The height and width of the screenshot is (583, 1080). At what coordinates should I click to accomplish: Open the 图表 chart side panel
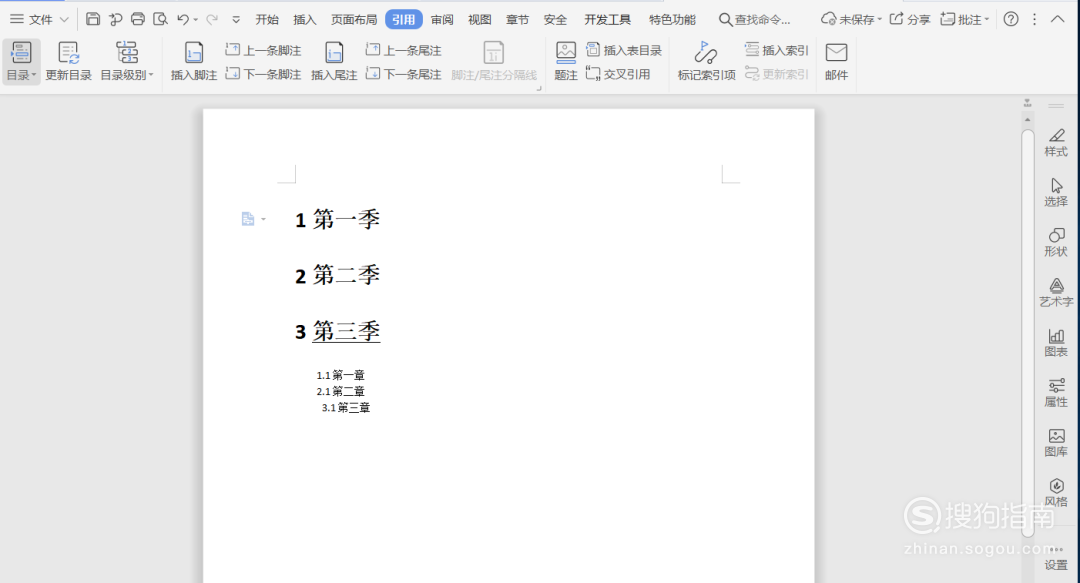coord(1056,342)
